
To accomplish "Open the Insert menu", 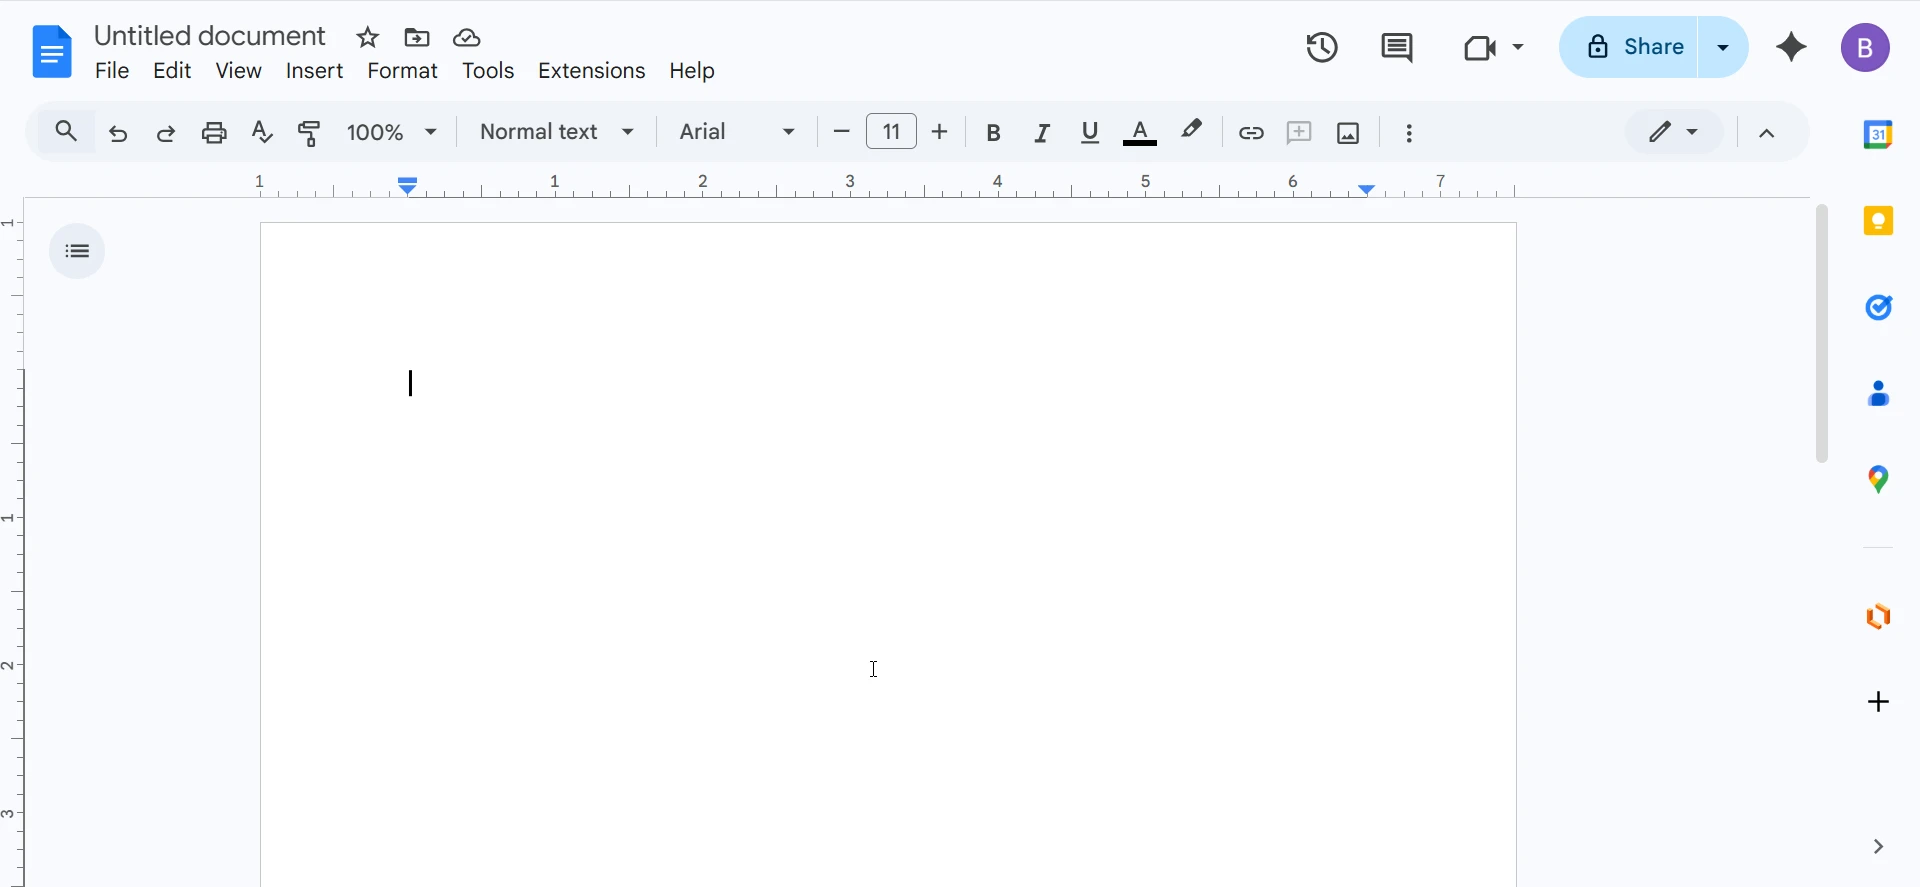I will (314, 71).
